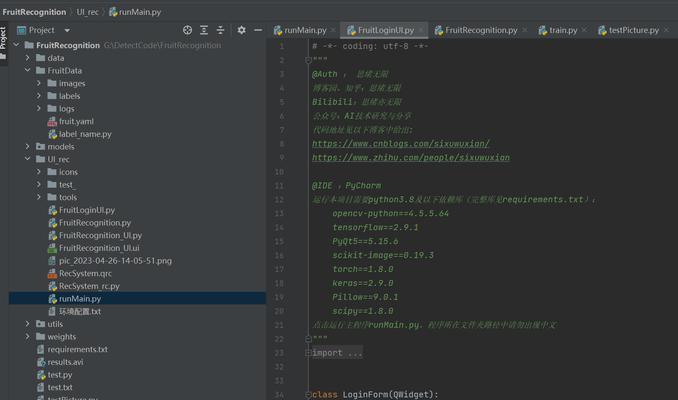Expand the data folder

(28, 58)
